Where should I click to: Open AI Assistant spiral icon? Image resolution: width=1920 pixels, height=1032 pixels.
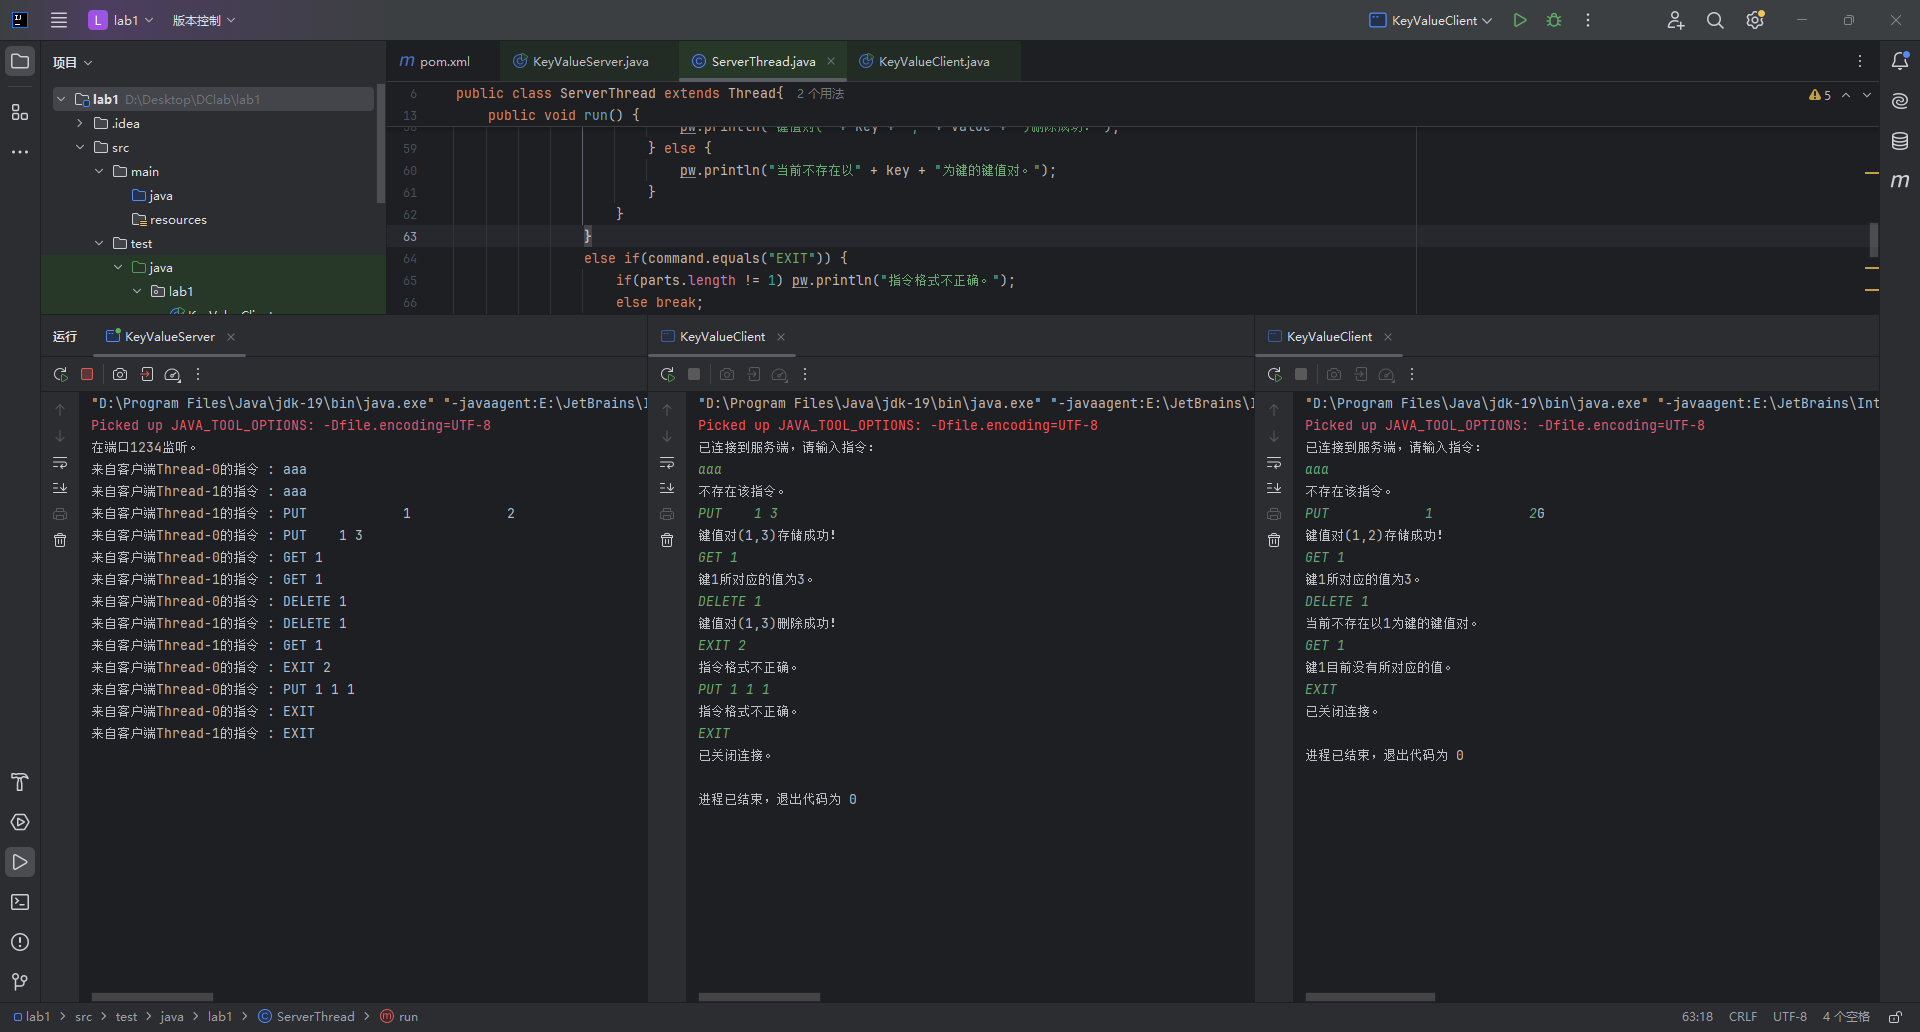1900,101
